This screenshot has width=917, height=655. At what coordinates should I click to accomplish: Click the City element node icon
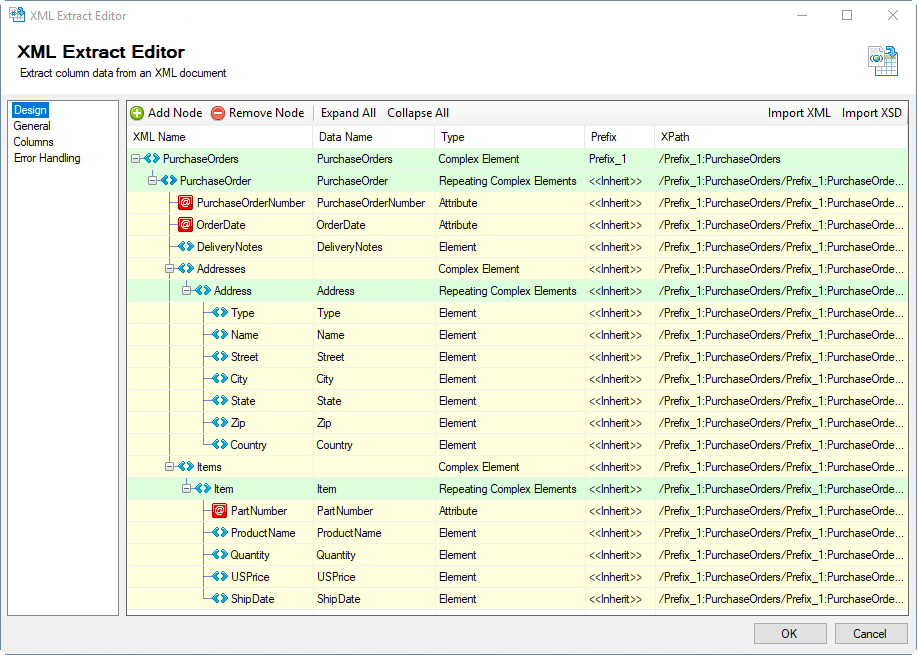220,378
